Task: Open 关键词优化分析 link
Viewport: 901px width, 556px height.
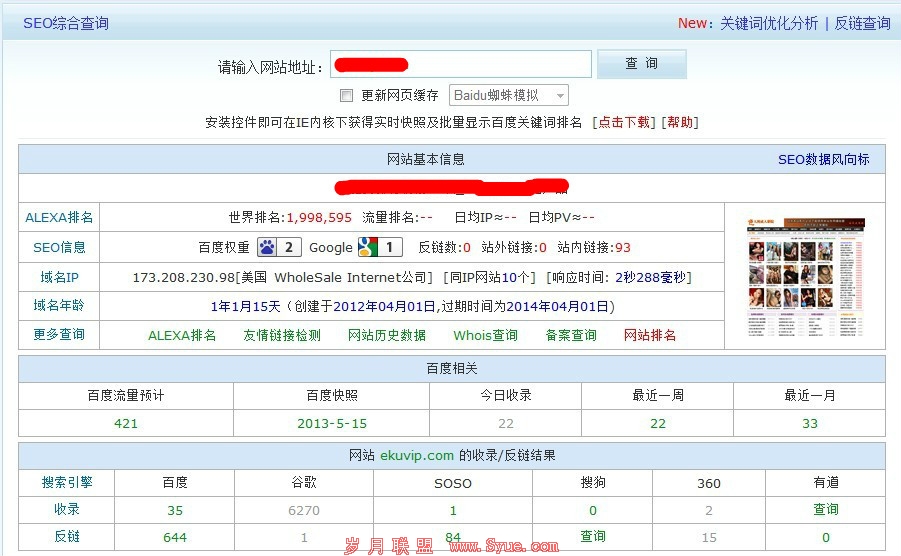Action: 768,23
